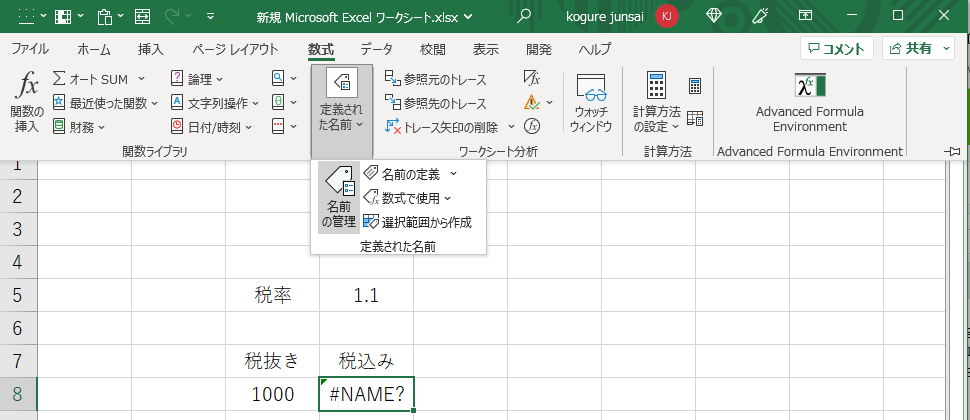Switch to the ファイル tab
Image resolution: width=970 pixels, height=420 pixels.
tap(30, 49)
